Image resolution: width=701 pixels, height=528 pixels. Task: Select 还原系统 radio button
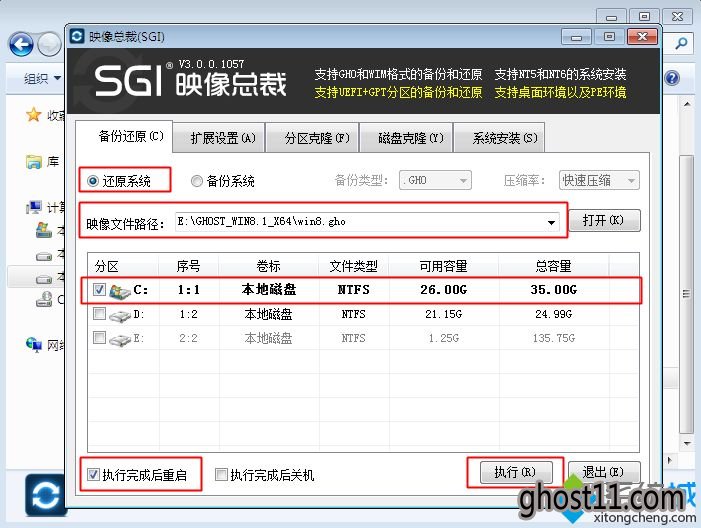tap(93, 181)
